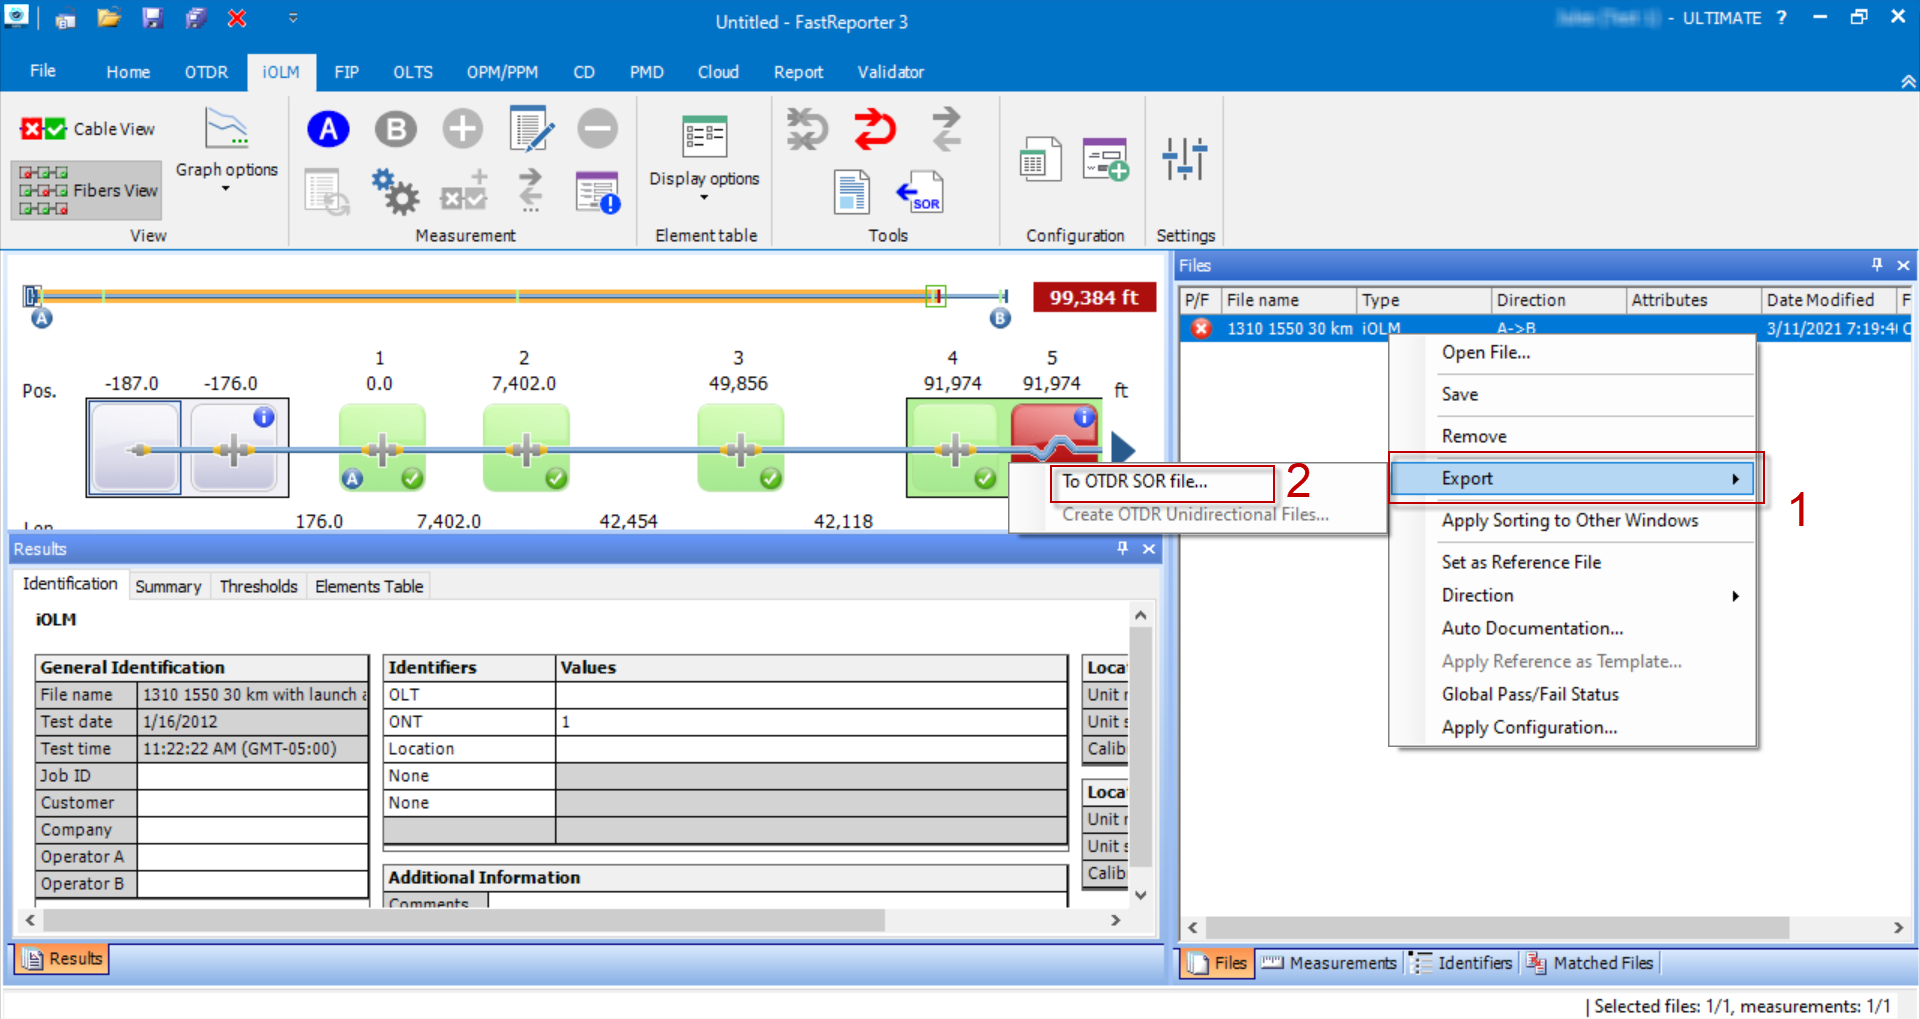Open the Export to SOR tool icon
The height and width of the screenshot is (1019, 1920).
(921, 191)
